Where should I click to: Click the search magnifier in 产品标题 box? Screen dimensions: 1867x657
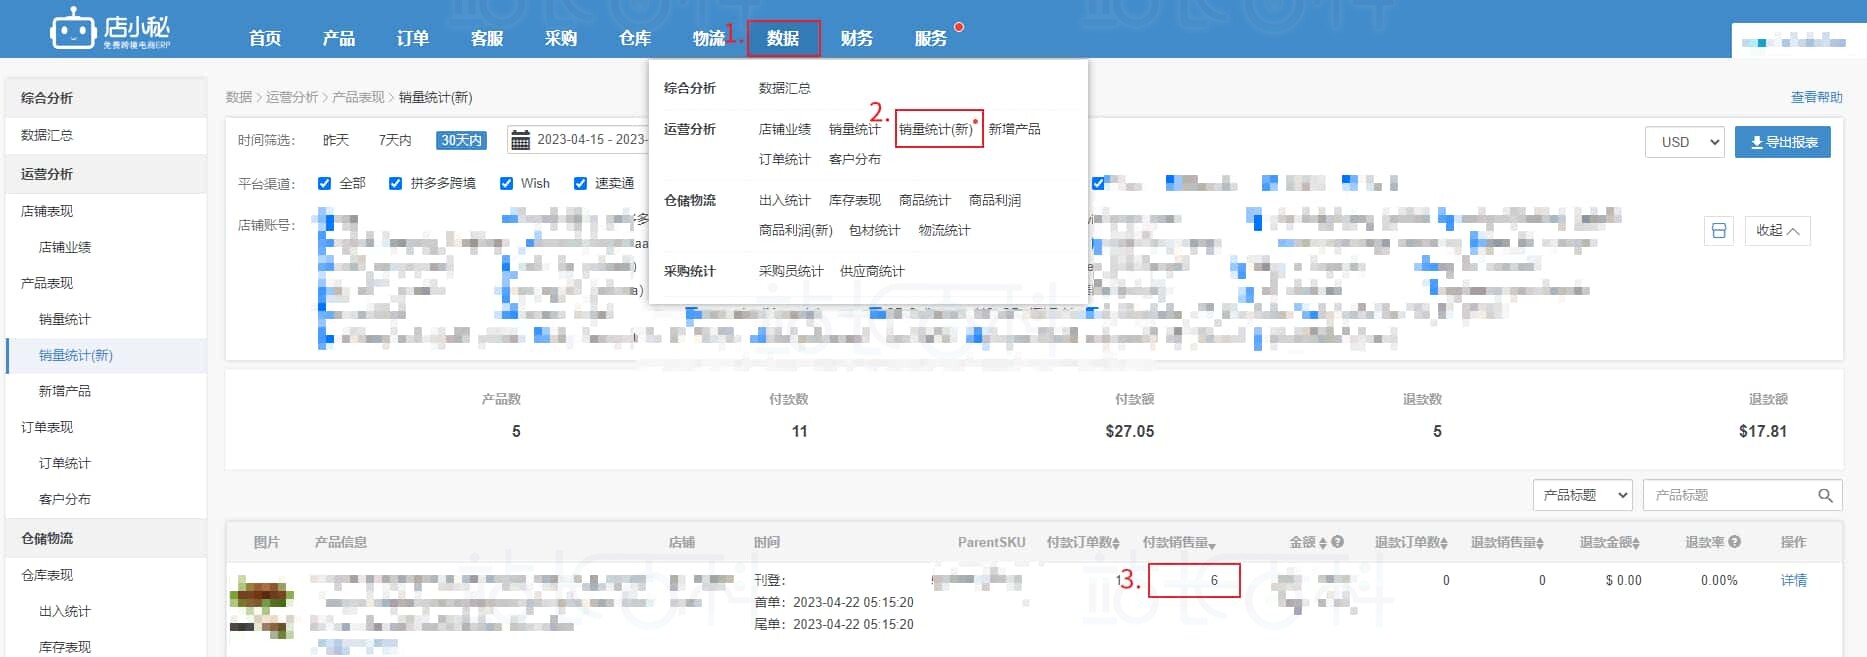click(x=1825, y=495)
